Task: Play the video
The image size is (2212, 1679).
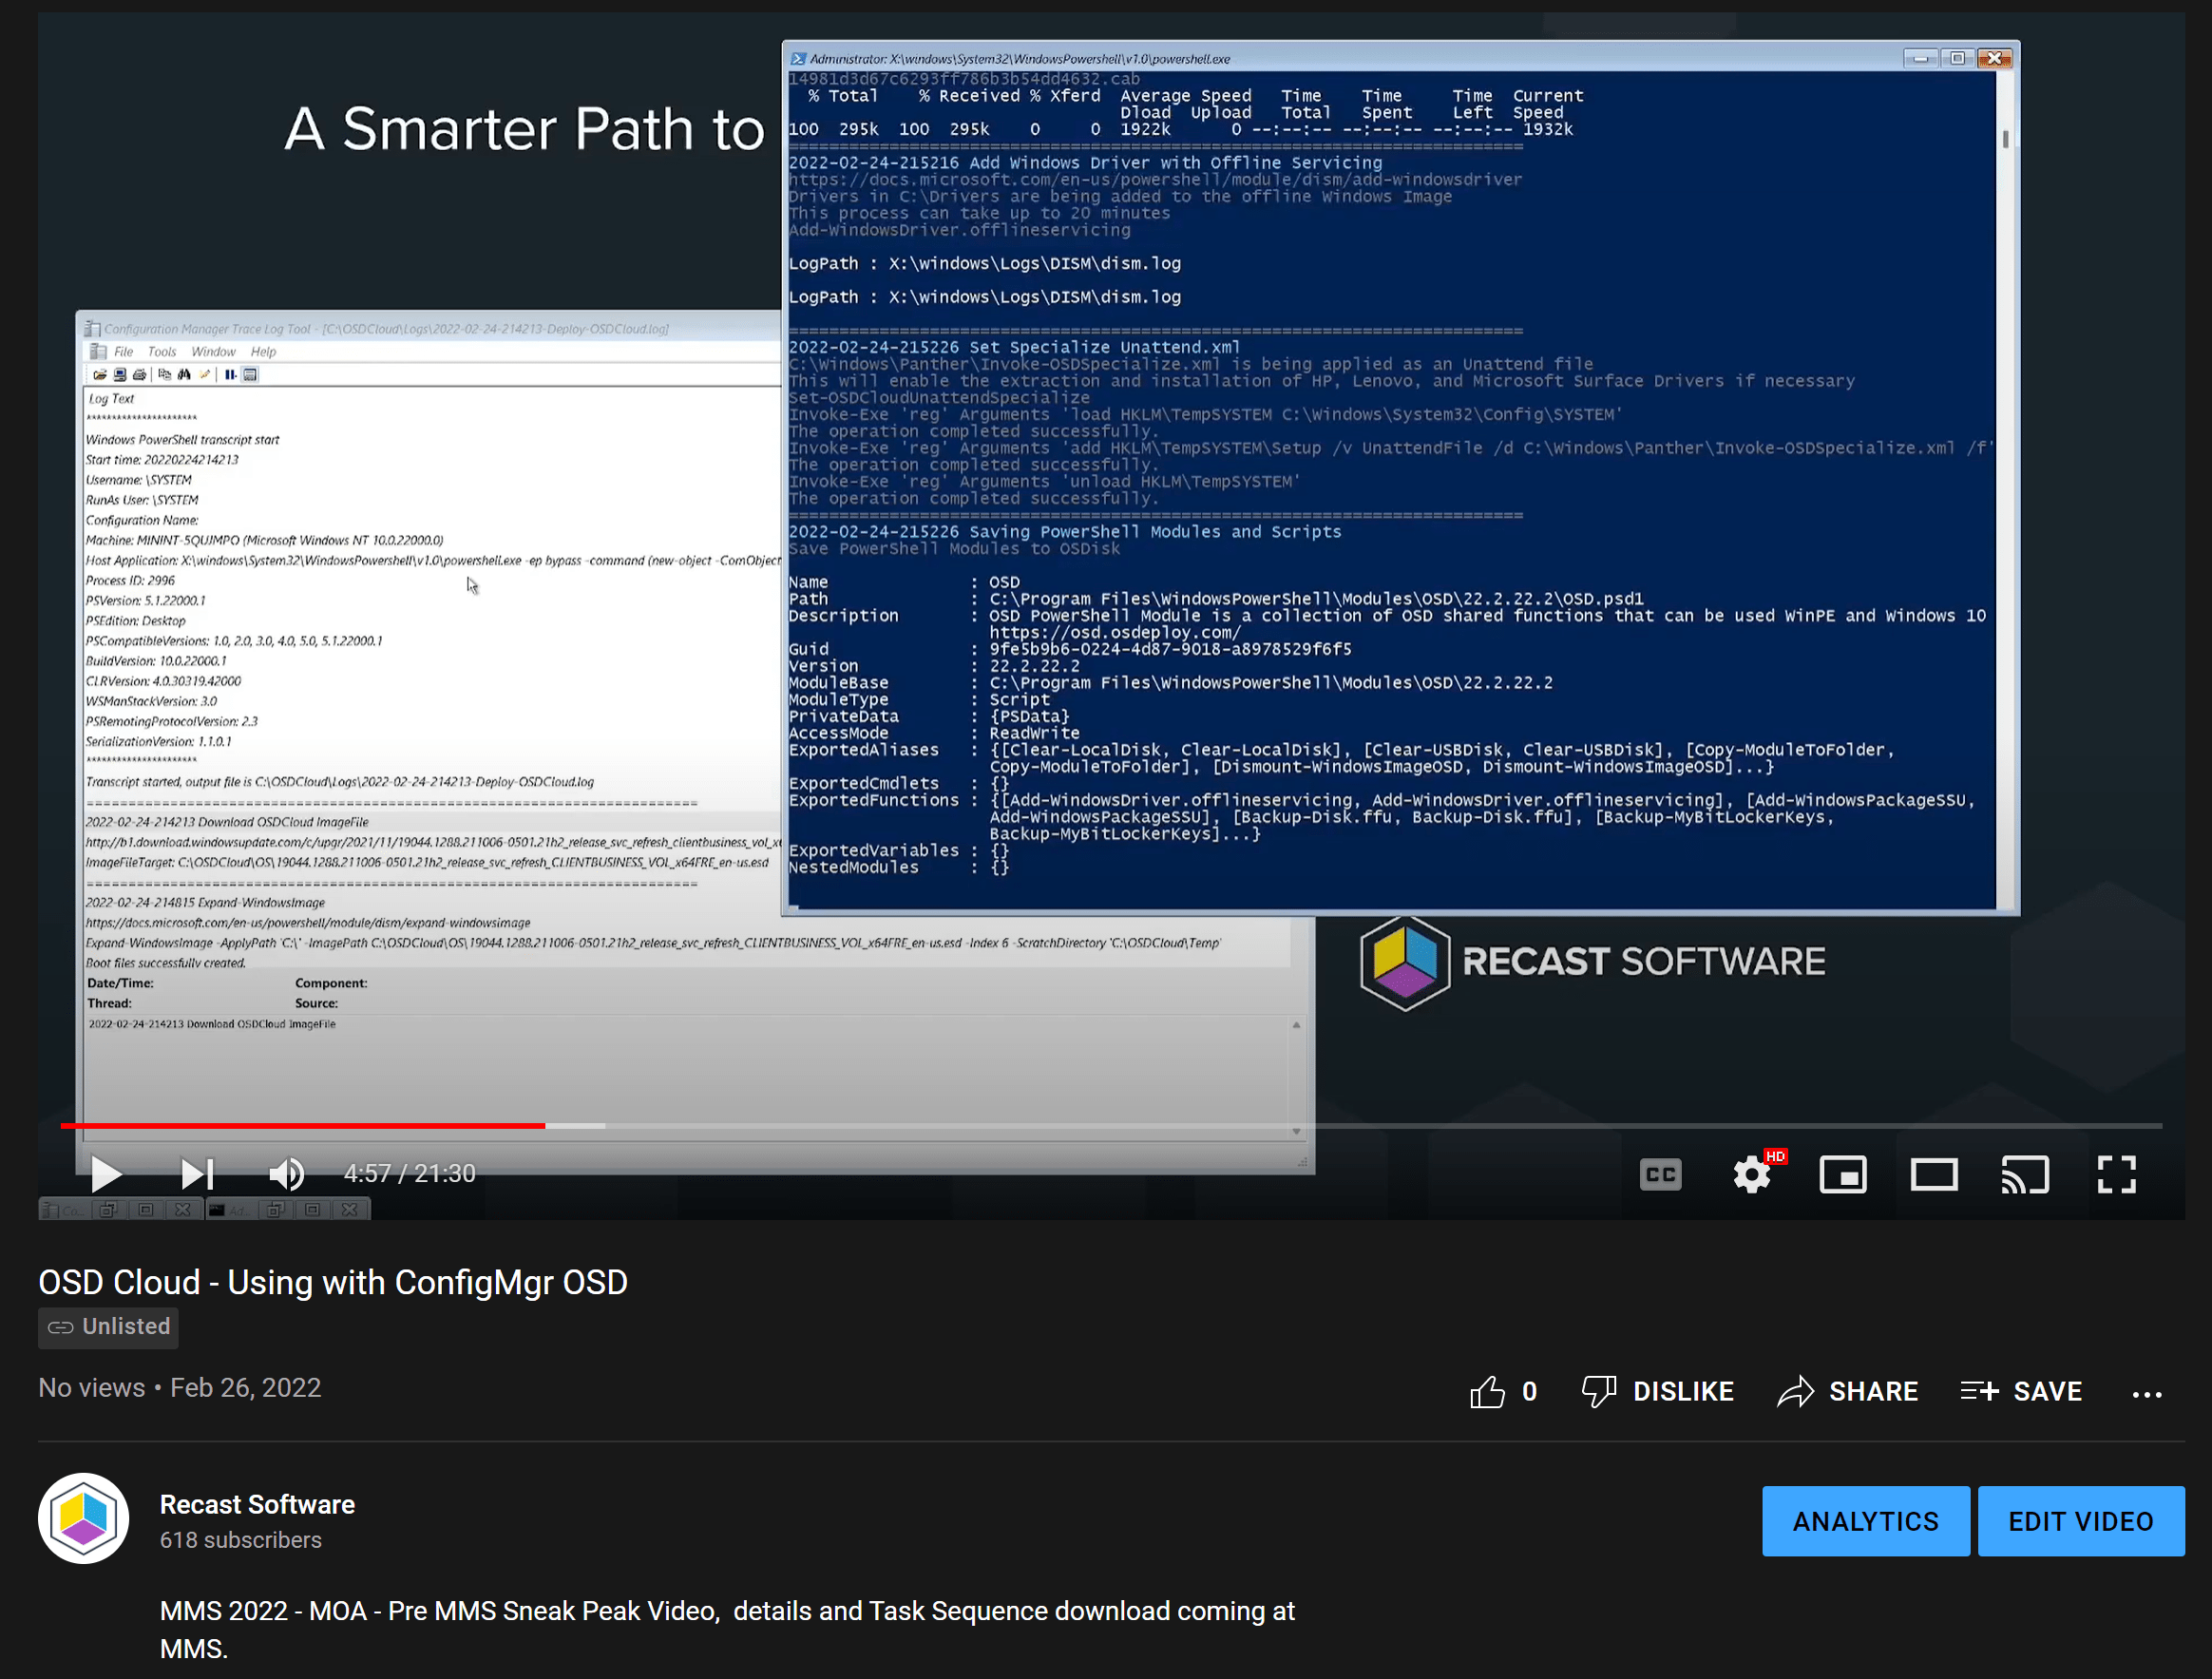Action: (x=105, y=1174)
